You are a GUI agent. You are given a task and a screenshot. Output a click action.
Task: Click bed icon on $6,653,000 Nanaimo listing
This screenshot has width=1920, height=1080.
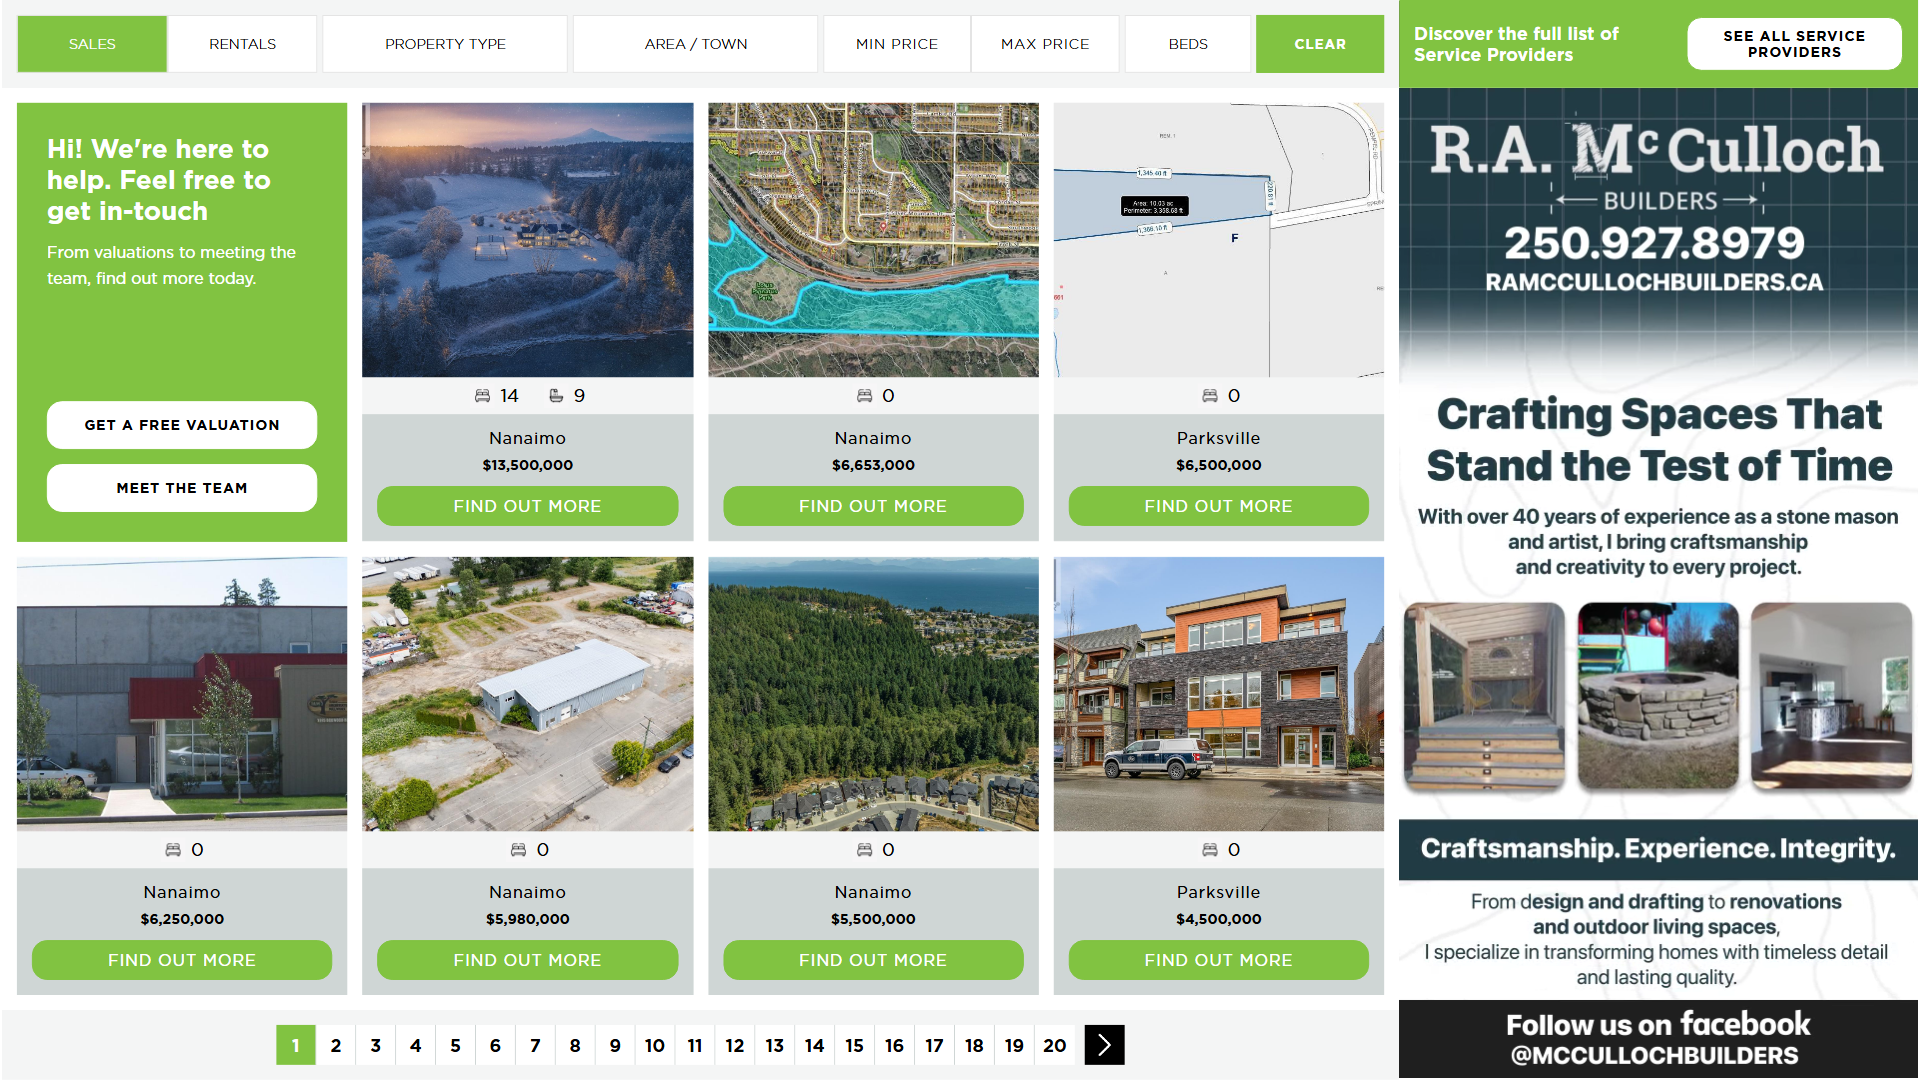(x=864, y=396)
